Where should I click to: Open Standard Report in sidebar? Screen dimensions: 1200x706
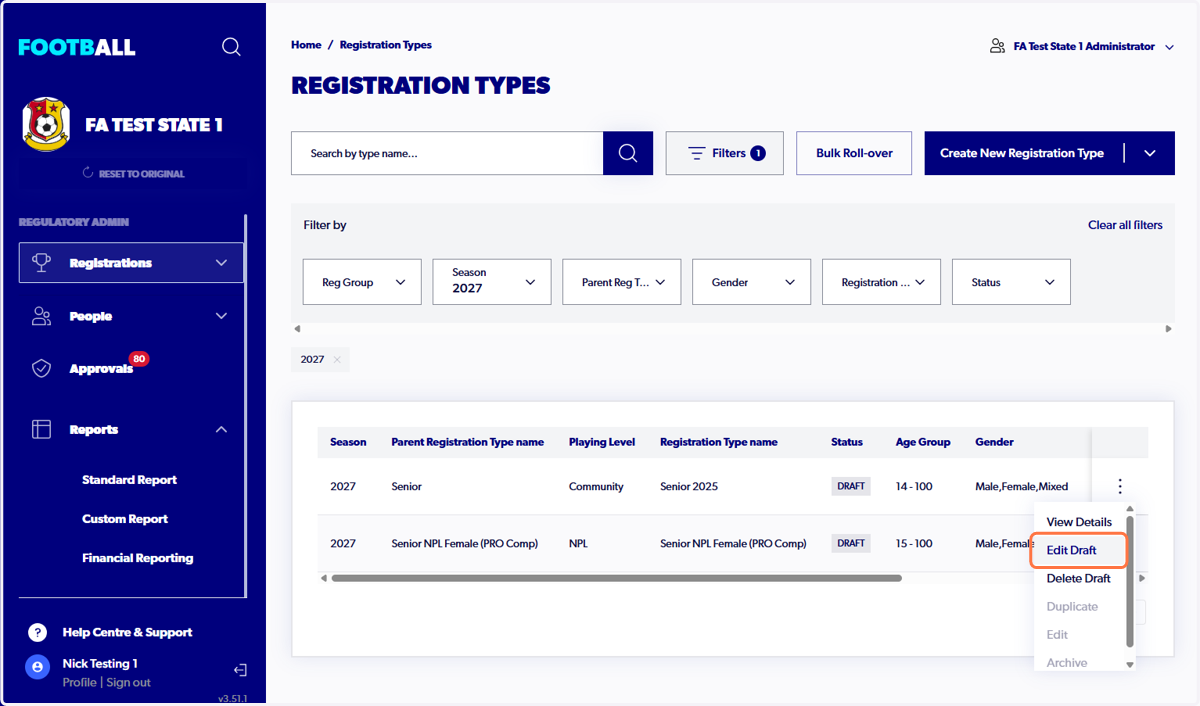(129, 480)
